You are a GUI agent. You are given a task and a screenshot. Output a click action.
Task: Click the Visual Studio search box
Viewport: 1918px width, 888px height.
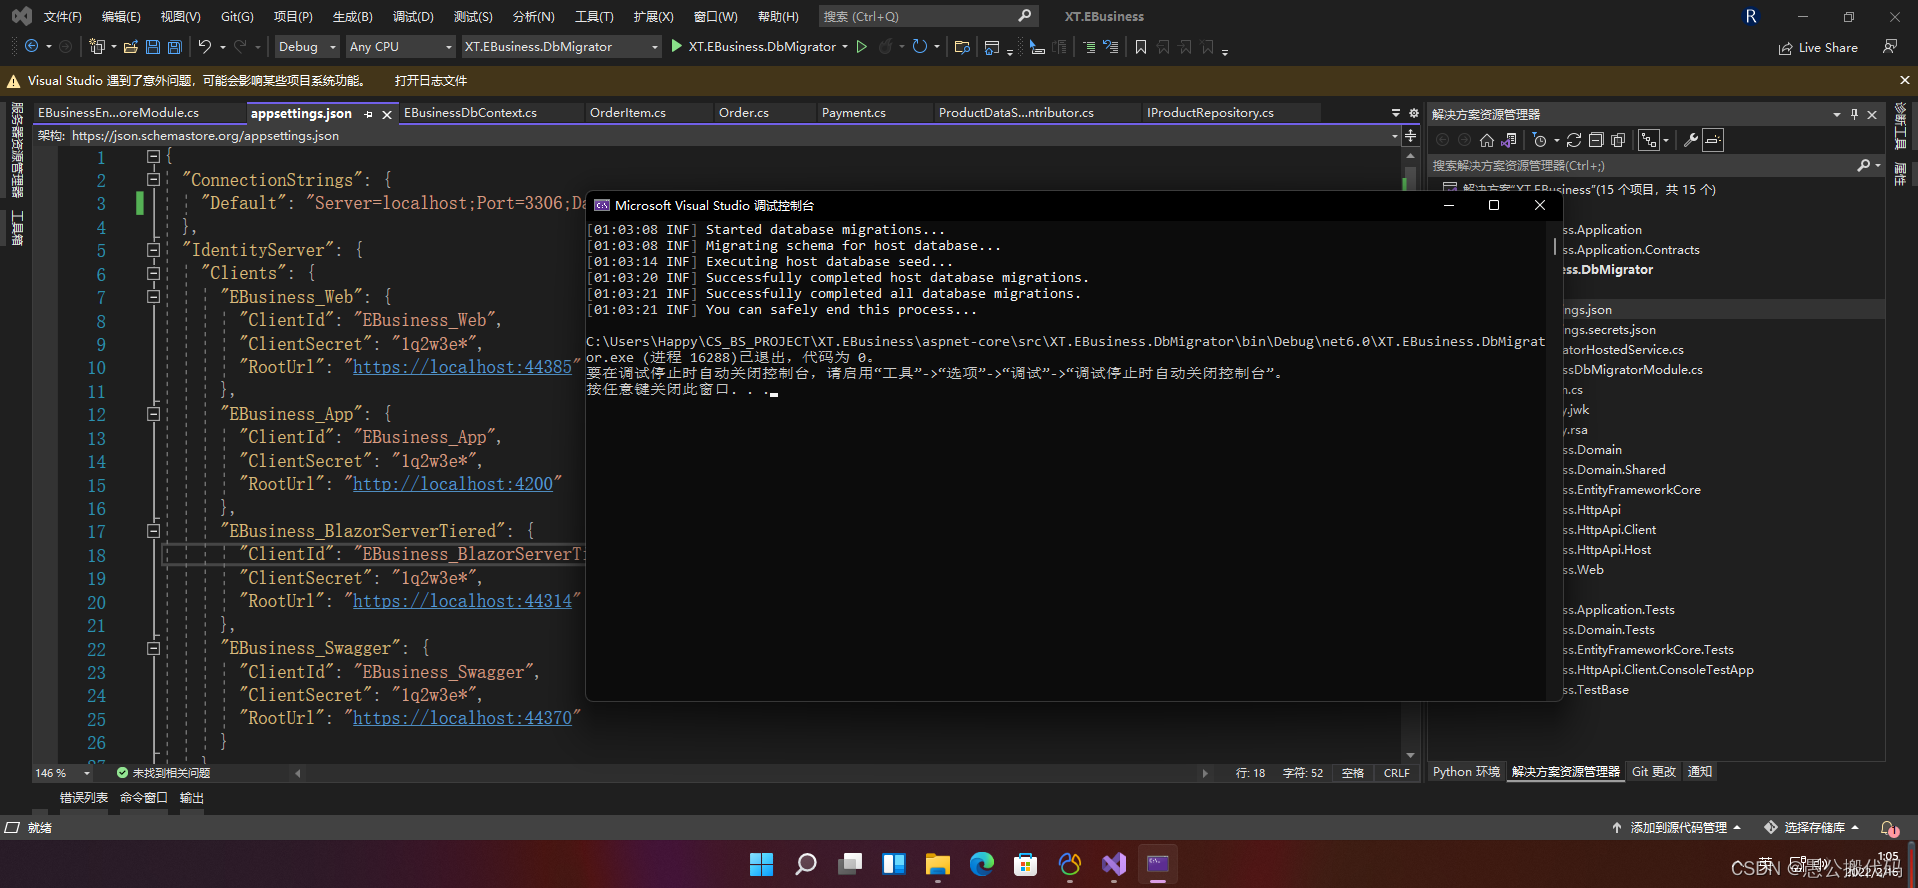(928, 17)
